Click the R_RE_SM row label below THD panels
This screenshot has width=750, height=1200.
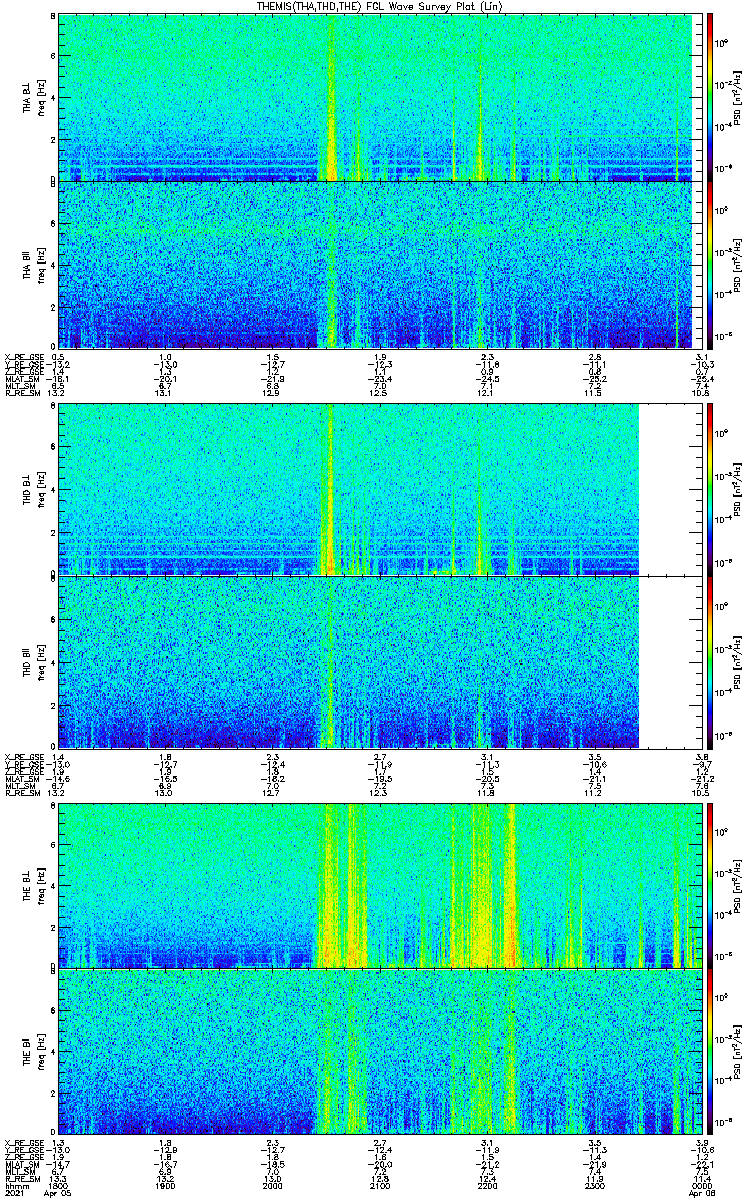click(x=21, y=793)
